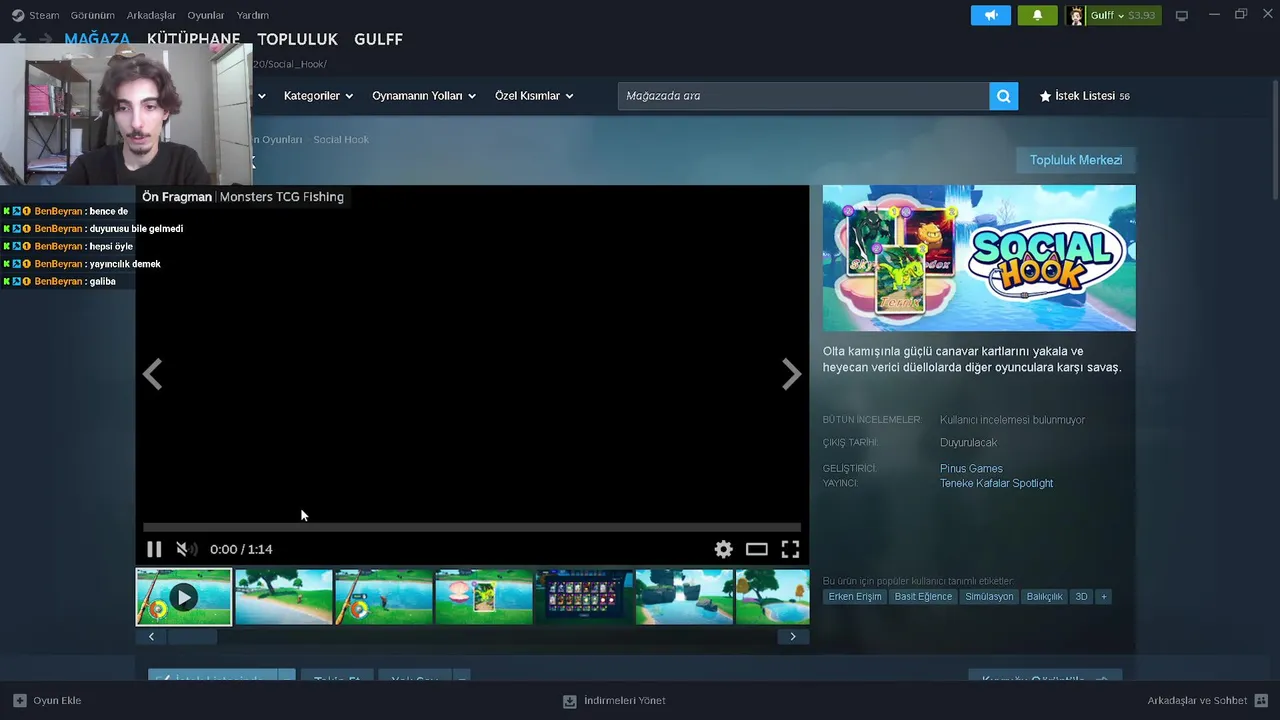Click the Oyun Ekle plus icon
The image size is (1280, 720).
[19, 700]
